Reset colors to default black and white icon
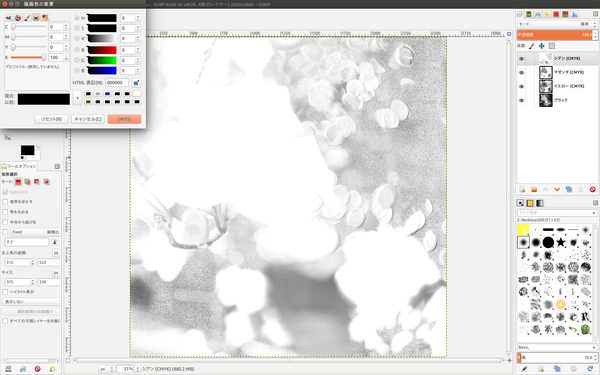This screenshot has height=375, width=600. point(22,158)
